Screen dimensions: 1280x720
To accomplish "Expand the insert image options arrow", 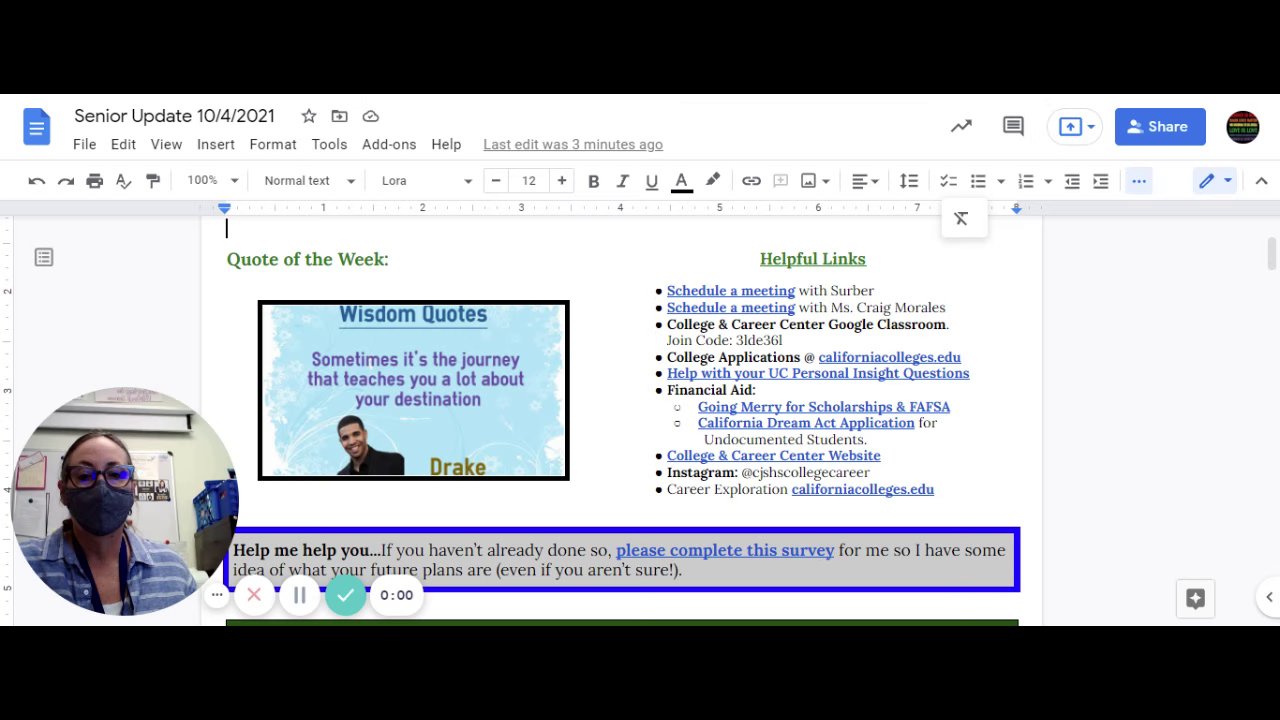I will 826,181.
